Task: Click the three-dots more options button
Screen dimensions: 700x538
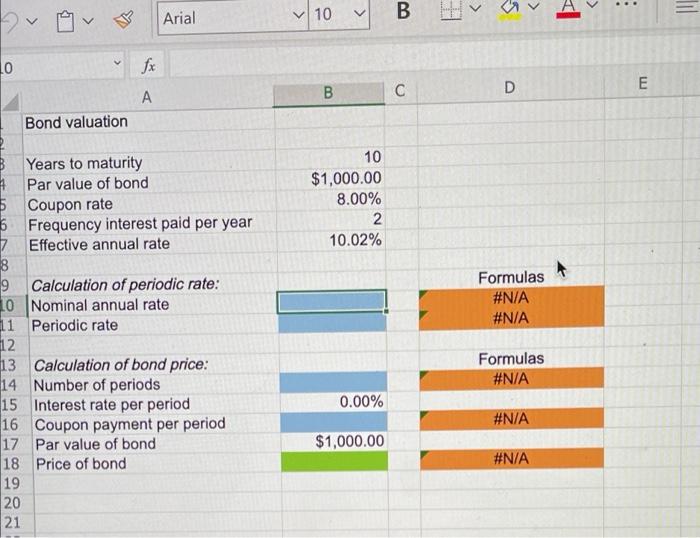Action: point(625,4)
